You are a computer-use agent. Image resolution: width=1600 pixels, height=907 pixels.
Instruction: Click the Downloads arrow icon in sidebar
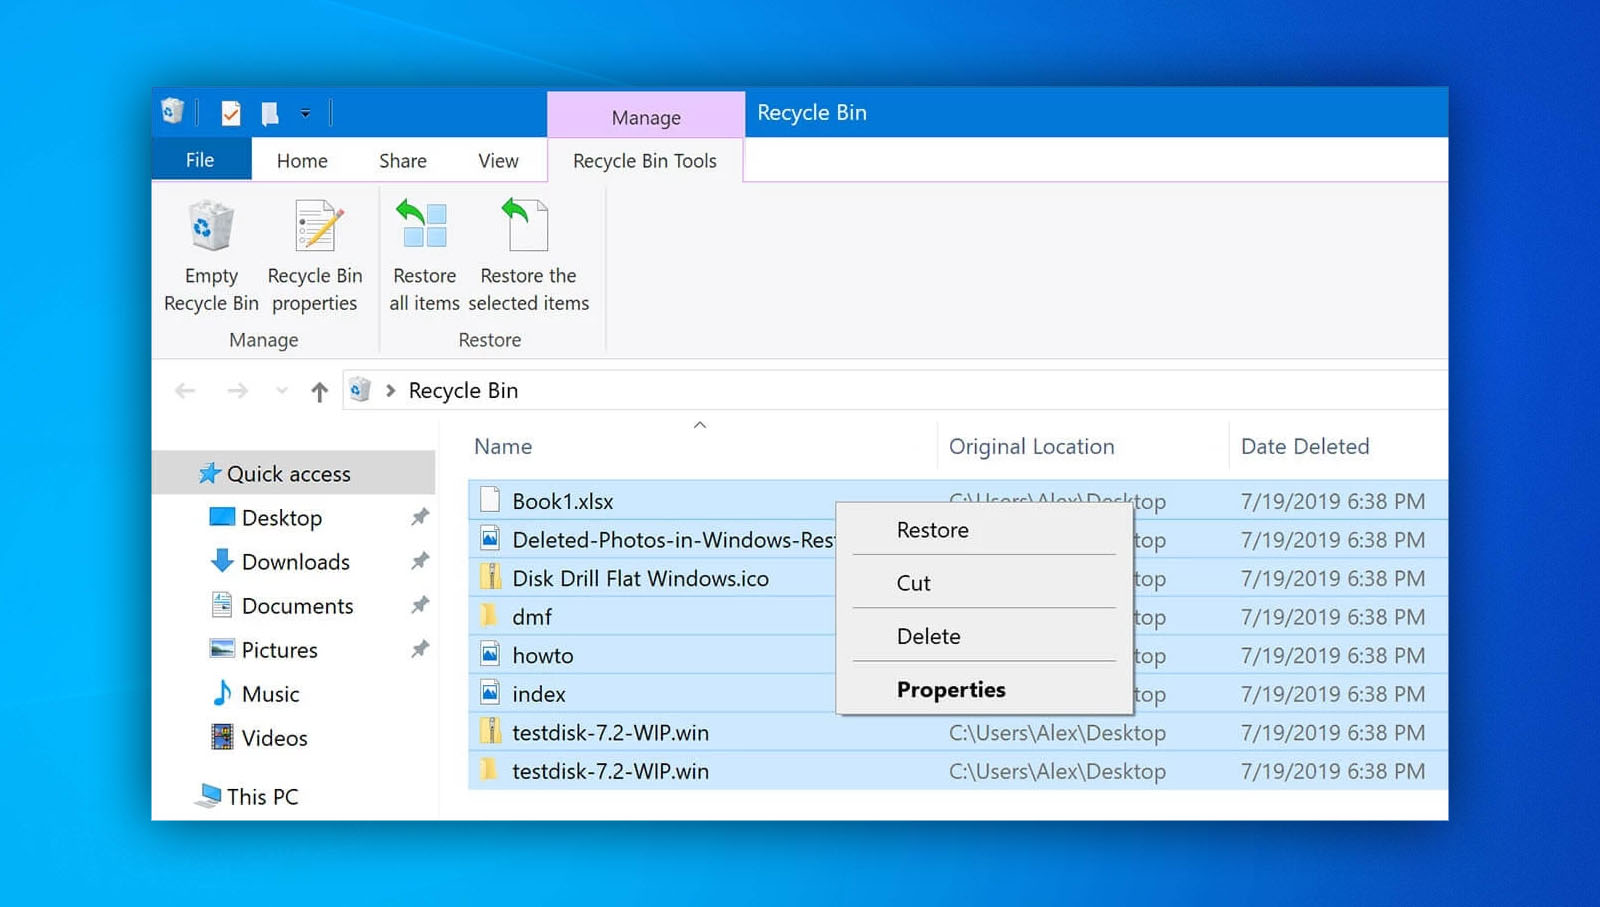222,560
